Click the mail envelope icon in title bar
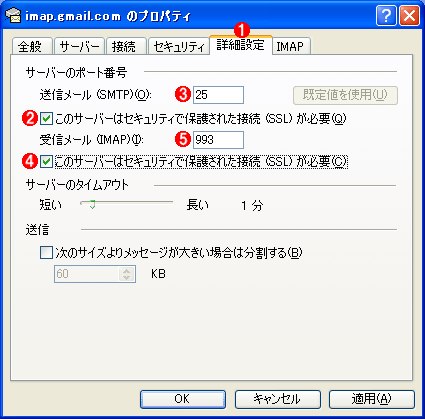This screenshot has width=425, height=419. [13, 15]
